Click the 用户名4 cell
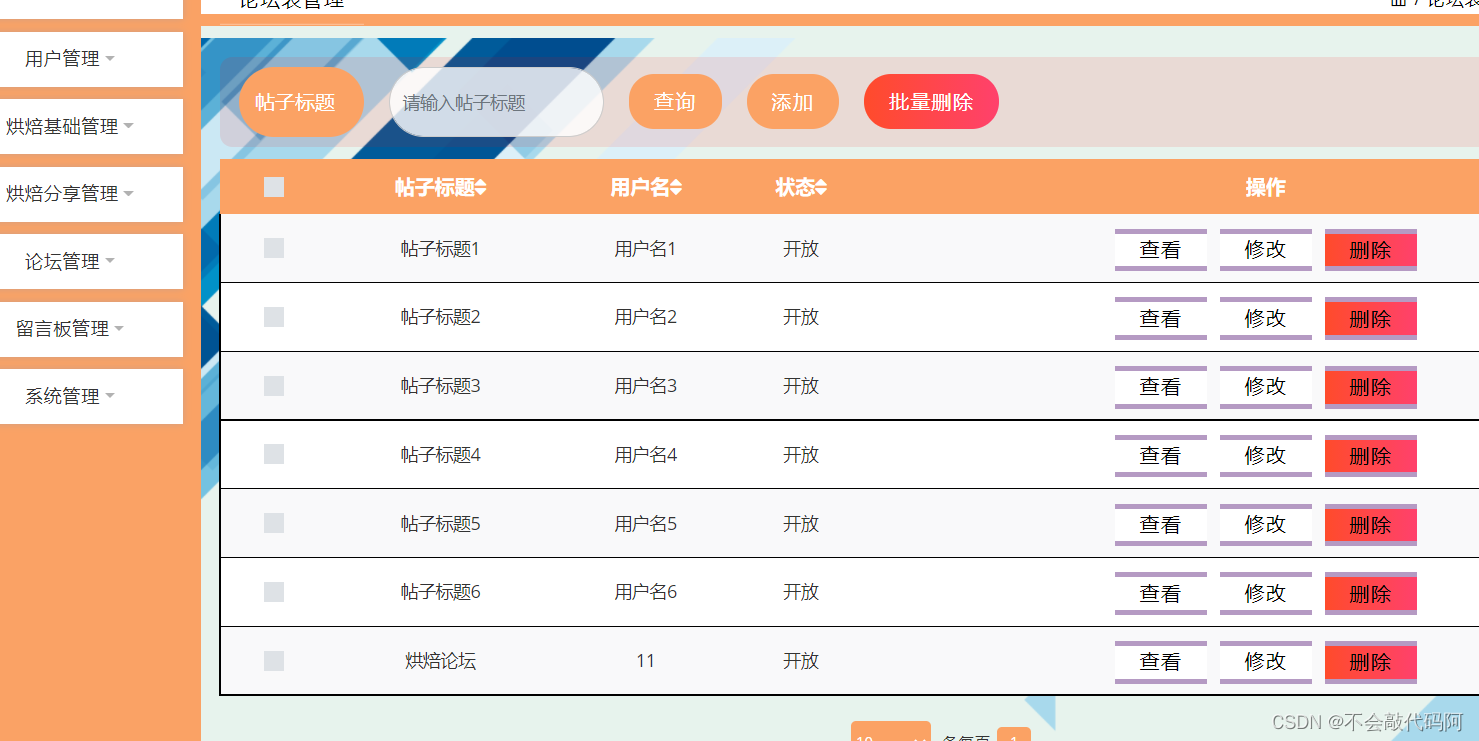 coord(646,455)
